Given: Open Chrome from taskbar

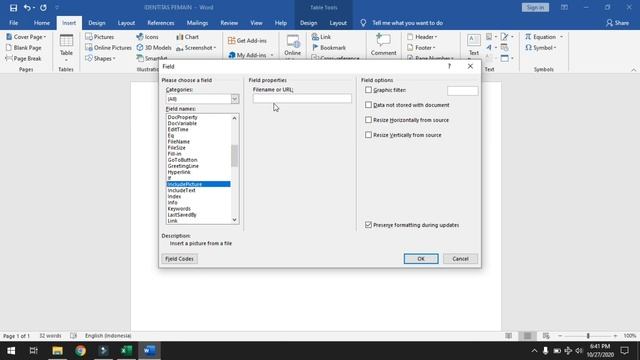Looking at the screenshot, I should pyautogui.click(x=80, y=351).
